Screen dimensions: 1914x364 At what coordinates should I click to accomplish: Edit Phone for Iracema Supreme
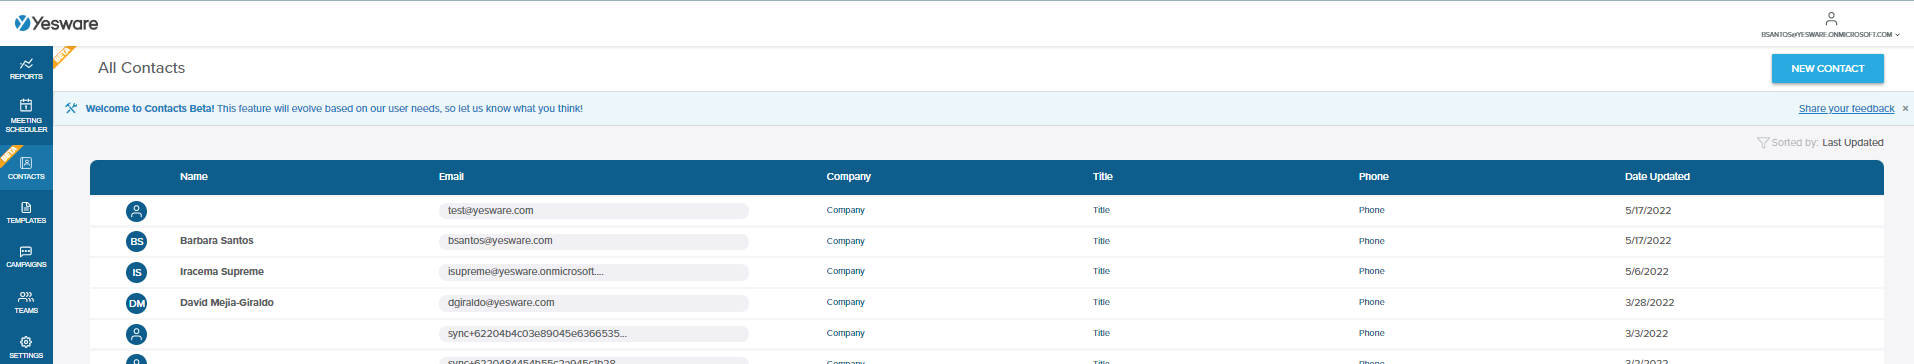click(1372, 271)
